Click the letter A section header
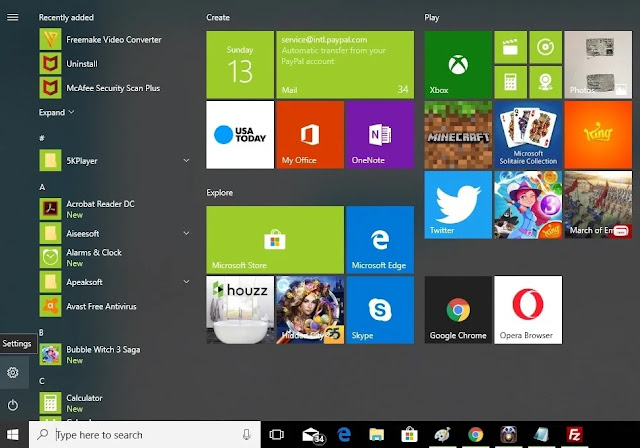The image size is (640, 448). point(42,187)
